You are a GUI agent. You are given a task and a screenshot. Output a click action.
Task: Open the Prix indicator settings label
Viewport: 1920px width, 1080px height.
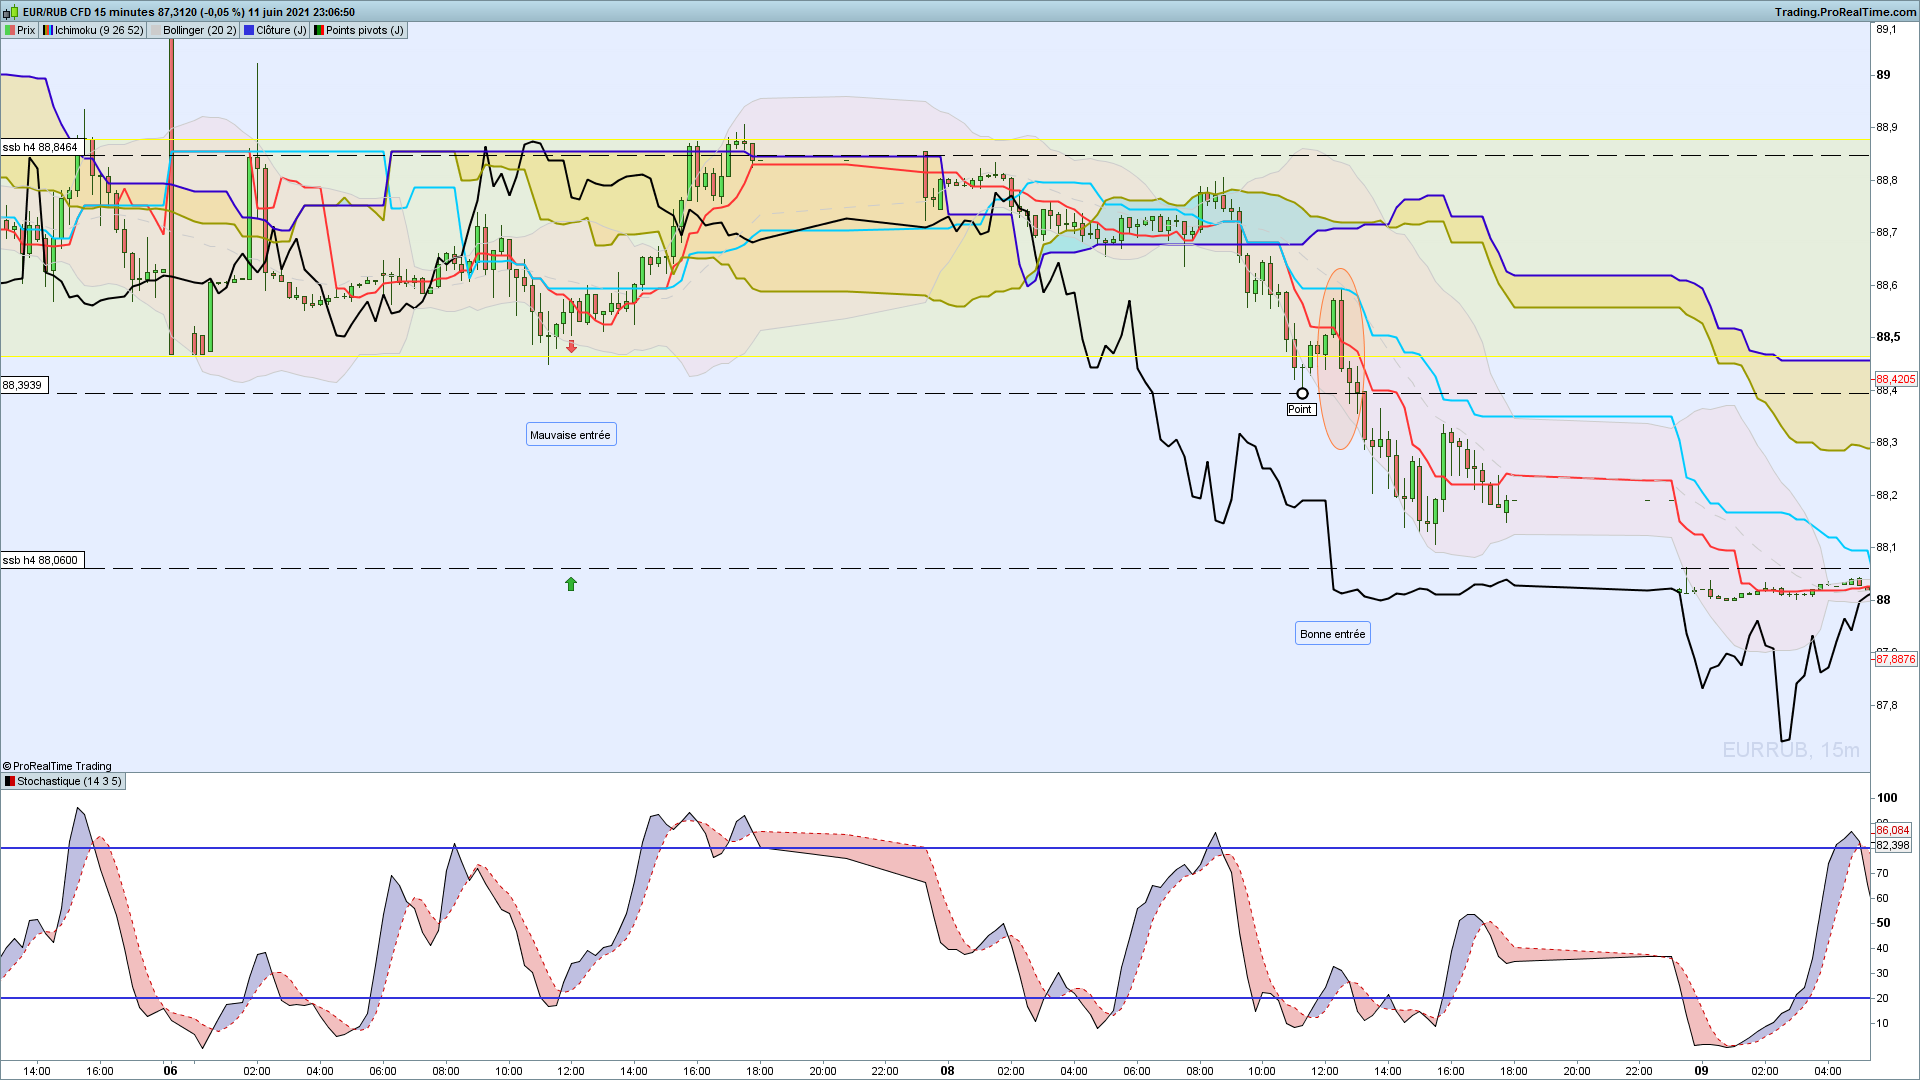tap(20, 30)
